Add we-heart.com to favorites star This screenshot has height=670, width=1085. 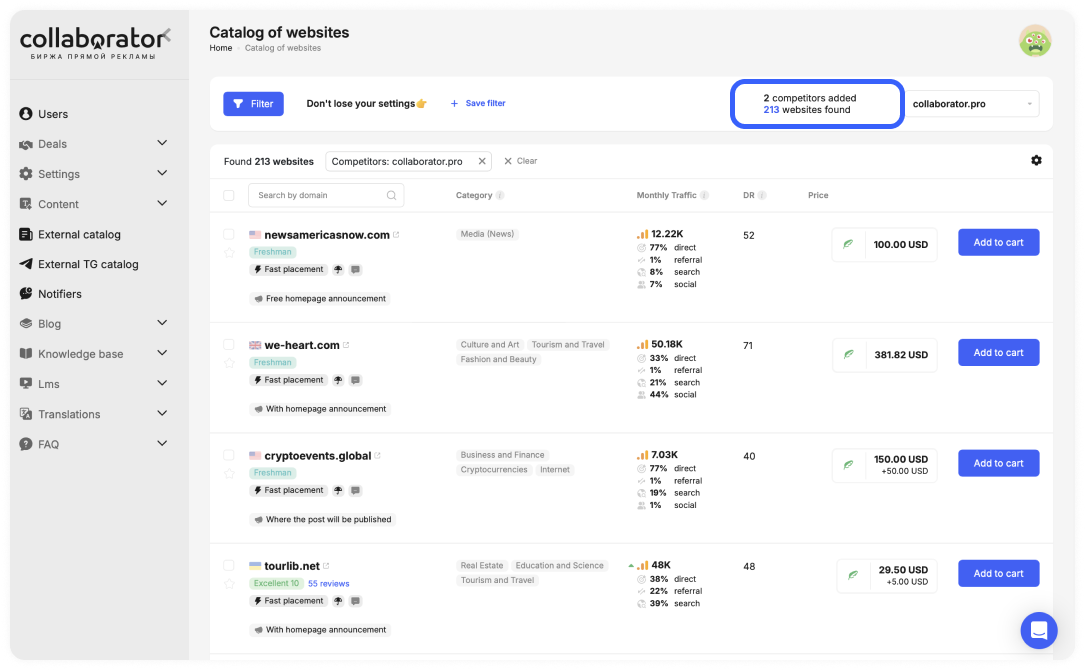pos(229,363)
